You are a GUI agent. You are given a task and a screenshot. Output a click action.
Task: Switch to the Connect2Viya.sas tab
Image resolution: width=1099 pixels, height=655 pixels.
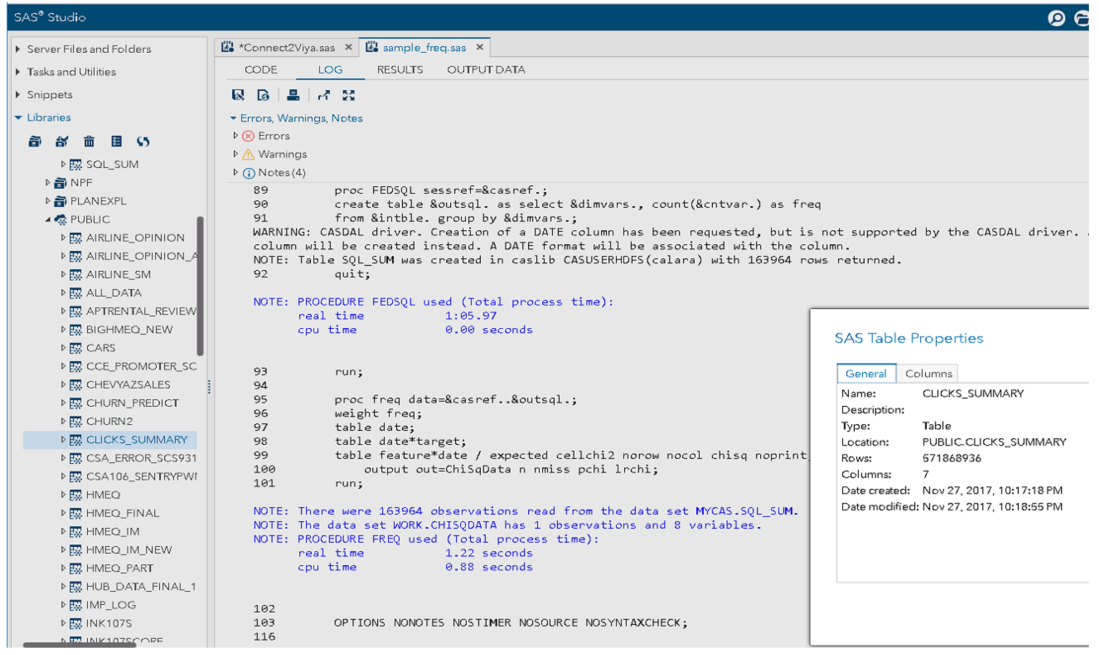(286, 48)
